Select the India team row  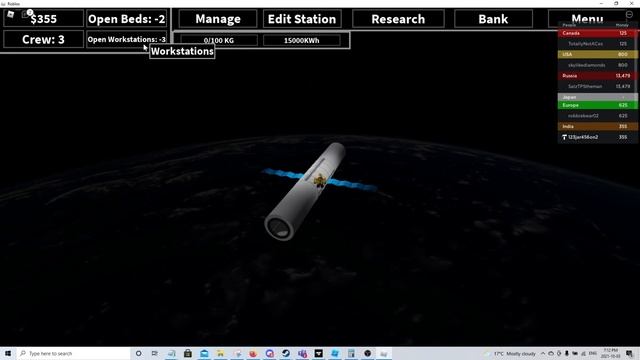597,126
